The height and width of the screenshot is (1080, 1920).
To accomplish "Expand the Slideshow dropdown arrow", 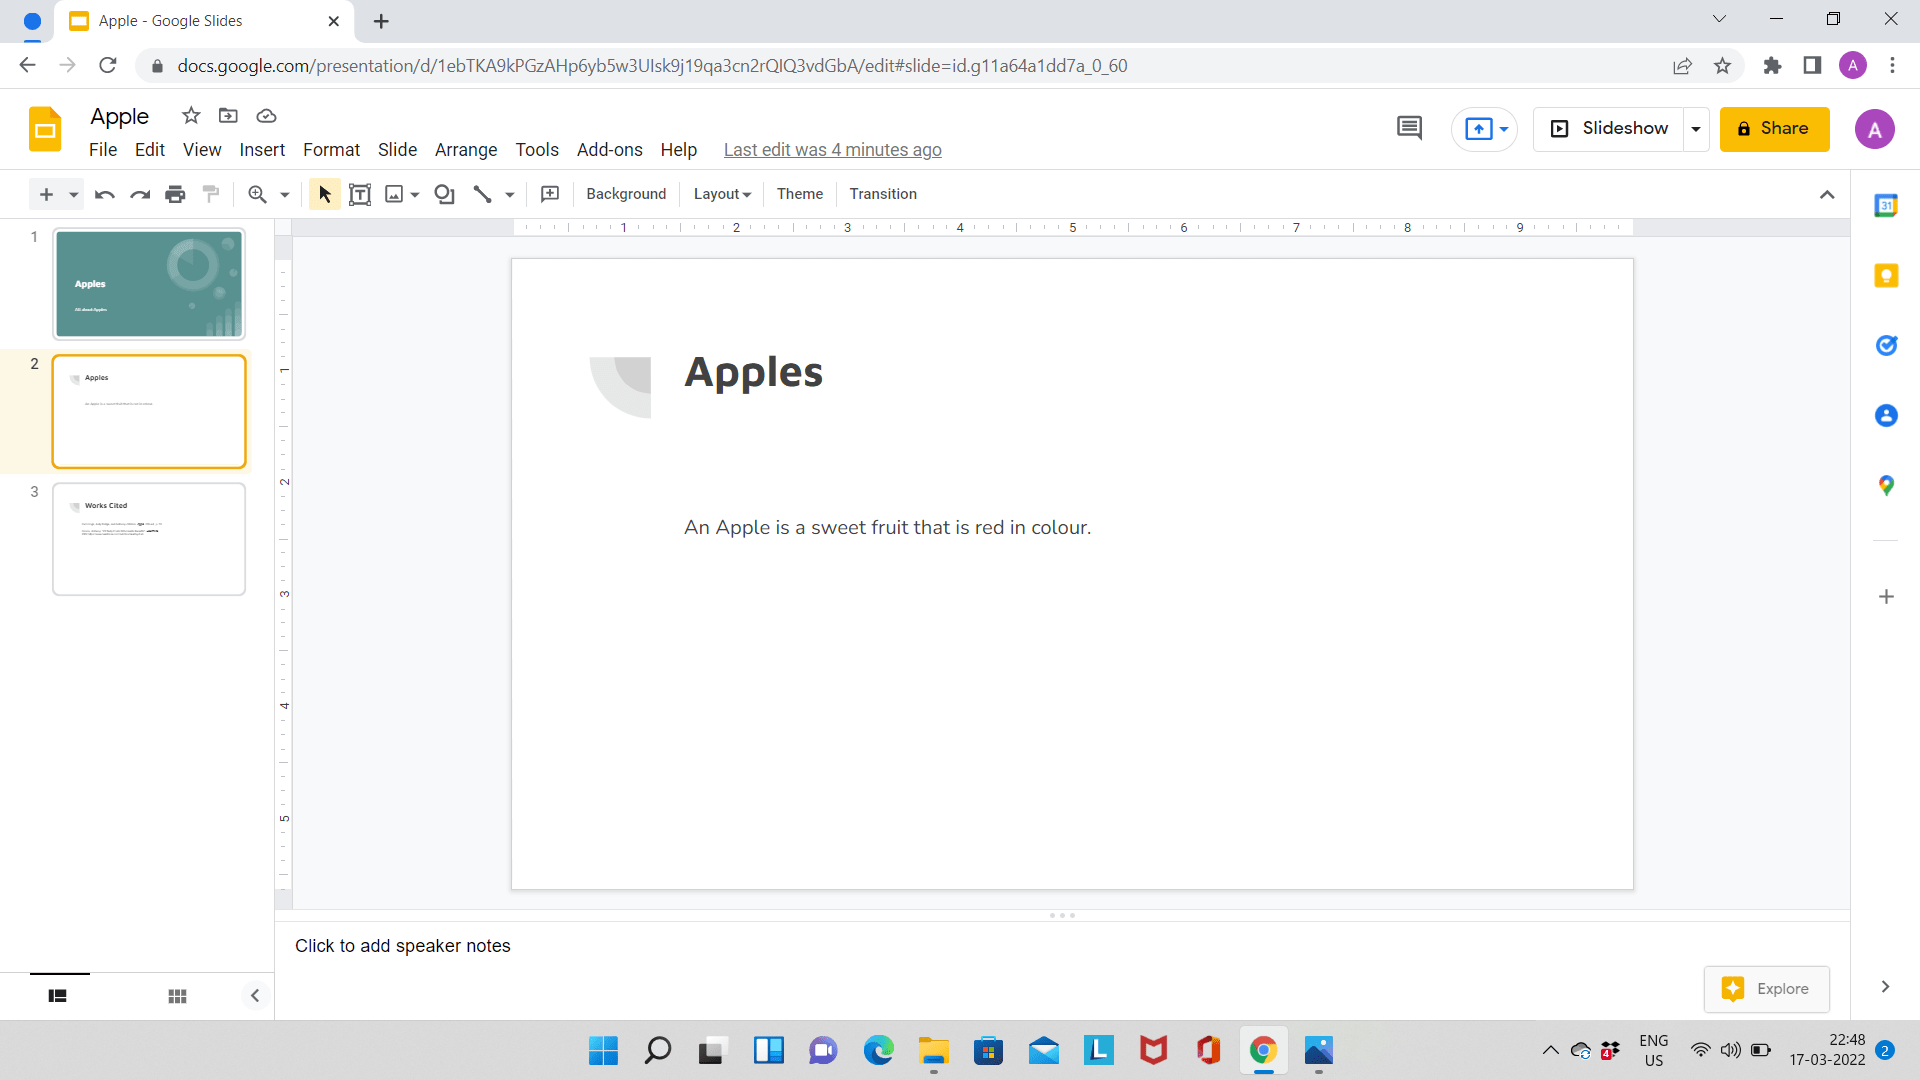I will click(1696, 128).
